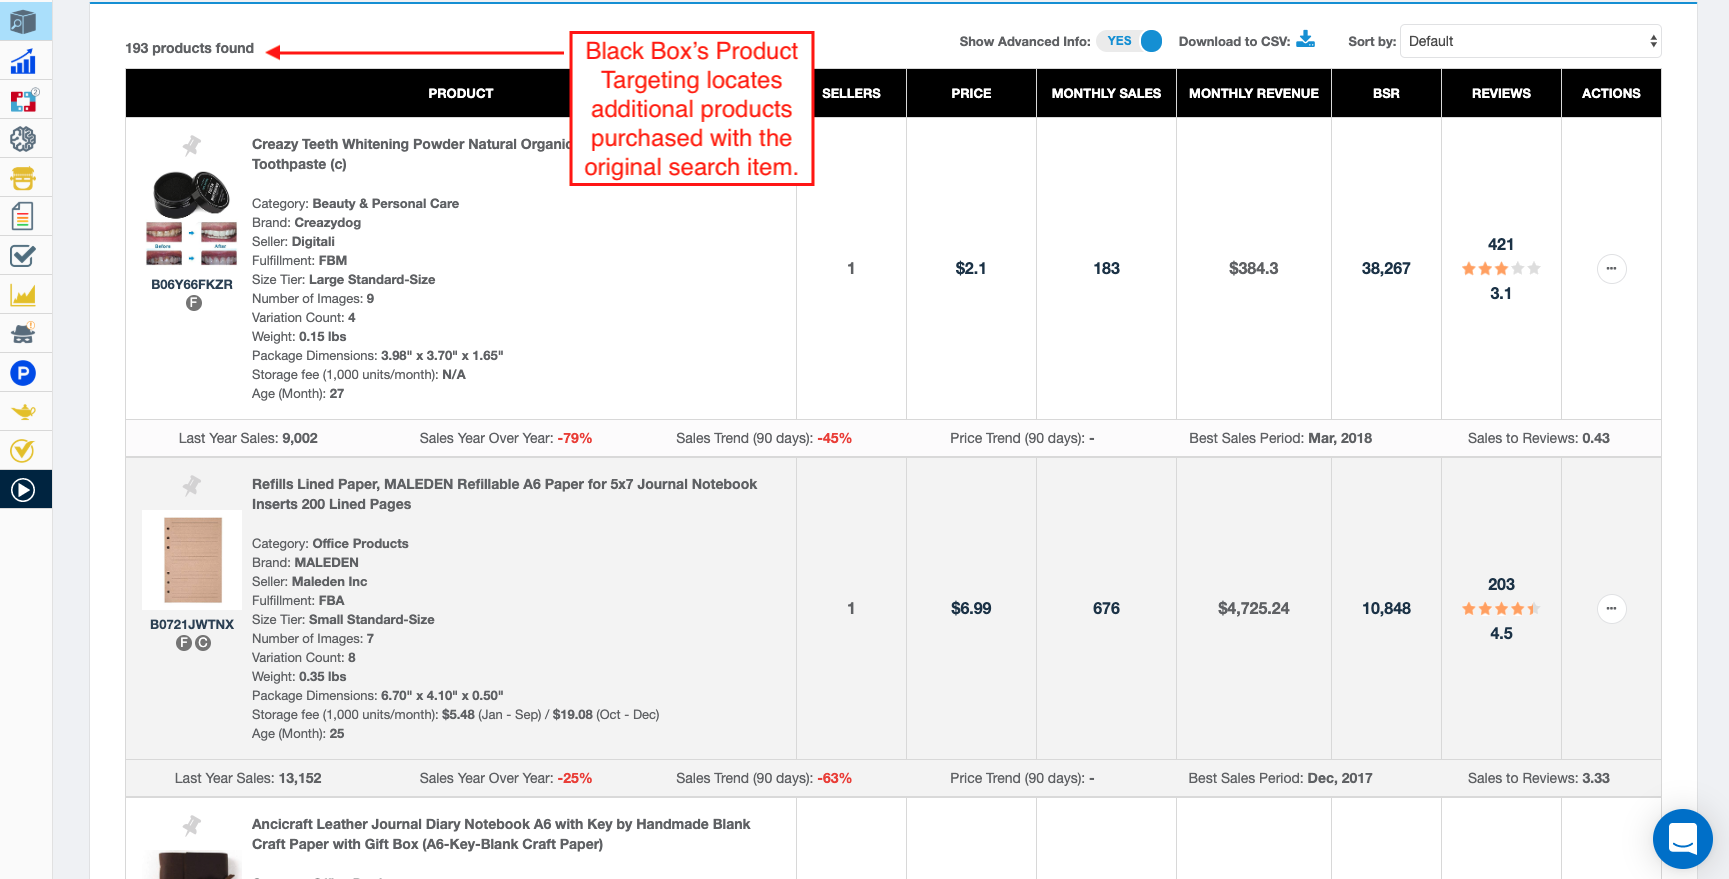
Task: Click the blue bar chart growth icon
Action: coord(23,62)
